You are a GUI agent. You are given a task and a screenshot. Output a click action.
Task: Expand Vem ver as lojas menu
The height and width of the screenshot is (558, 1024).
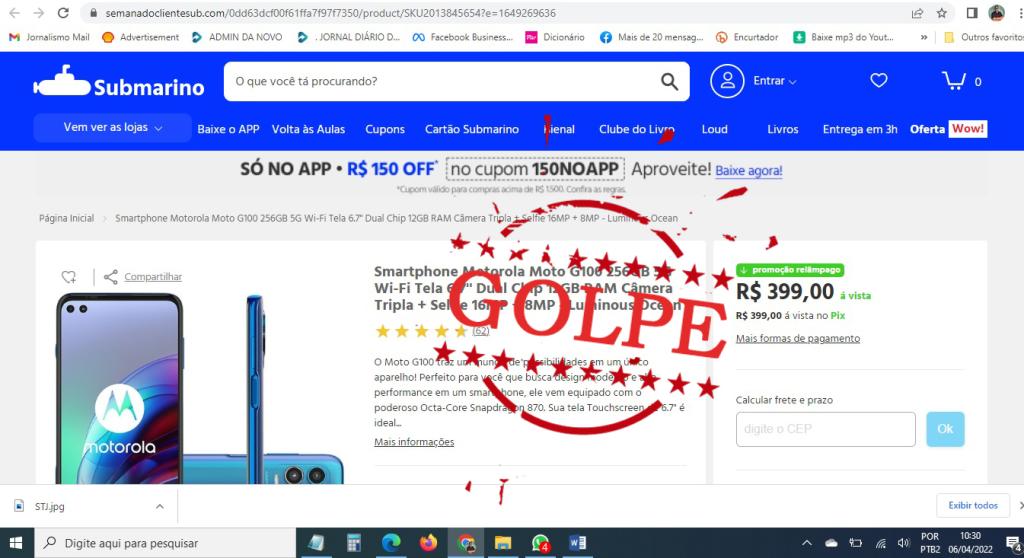[x=112, y=127]
